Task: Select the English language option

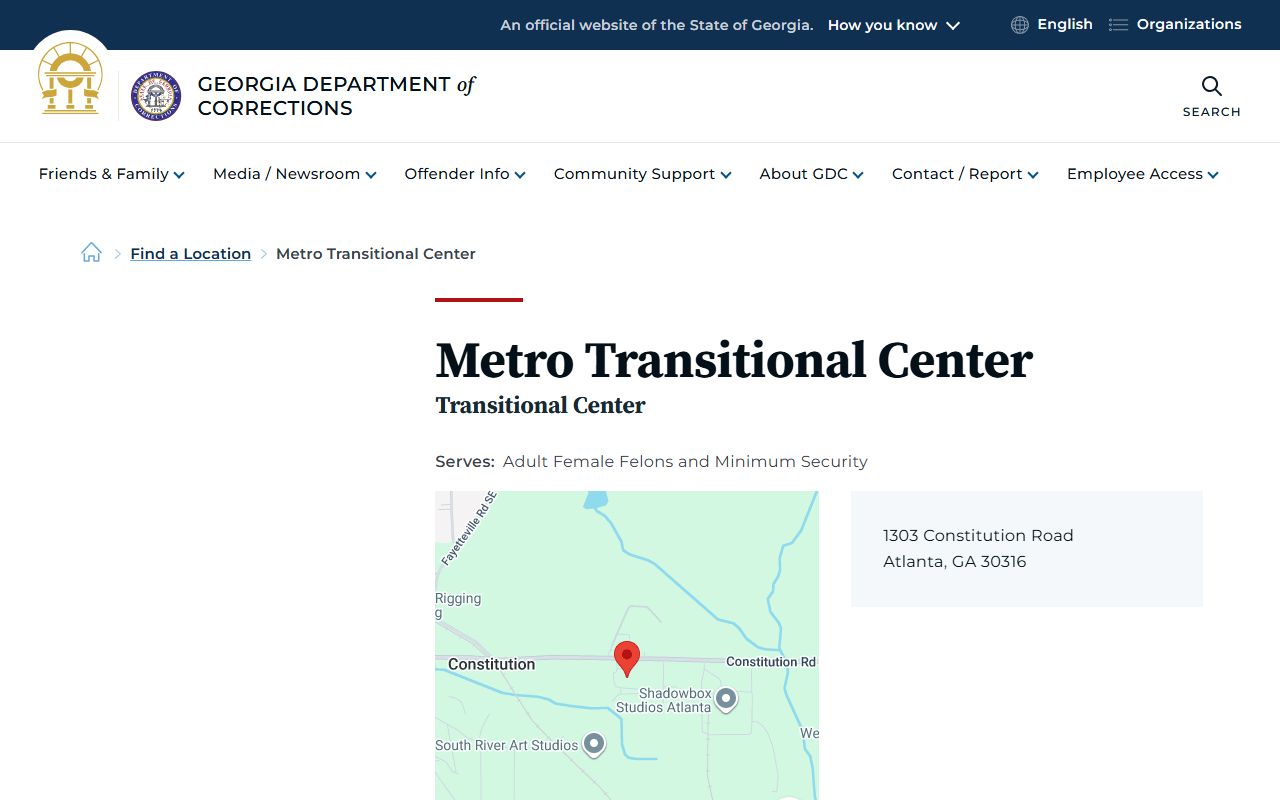Action: [x=1065, y=24]
